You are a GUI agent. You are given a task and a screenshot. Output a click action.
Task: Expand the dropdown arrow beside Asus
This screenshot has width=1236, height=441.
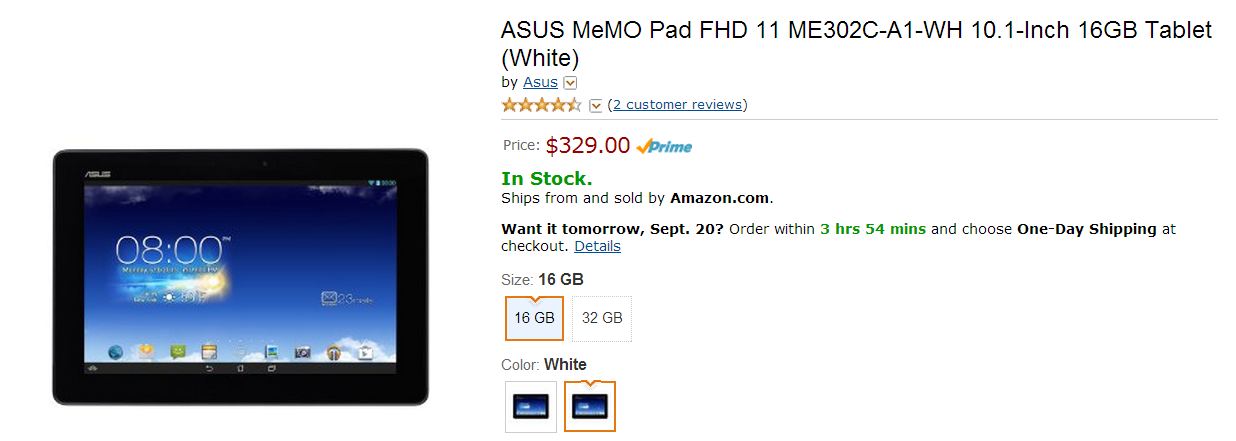570,83
